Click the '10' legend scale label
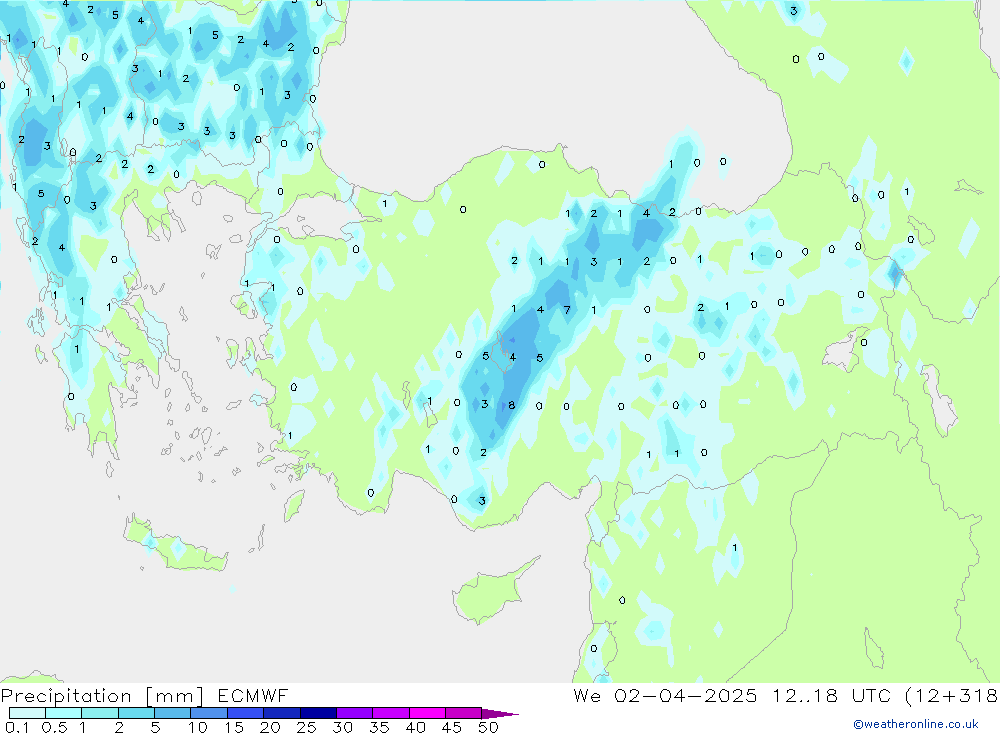This screenshot has width=1000, height=733. pos(198,727)
